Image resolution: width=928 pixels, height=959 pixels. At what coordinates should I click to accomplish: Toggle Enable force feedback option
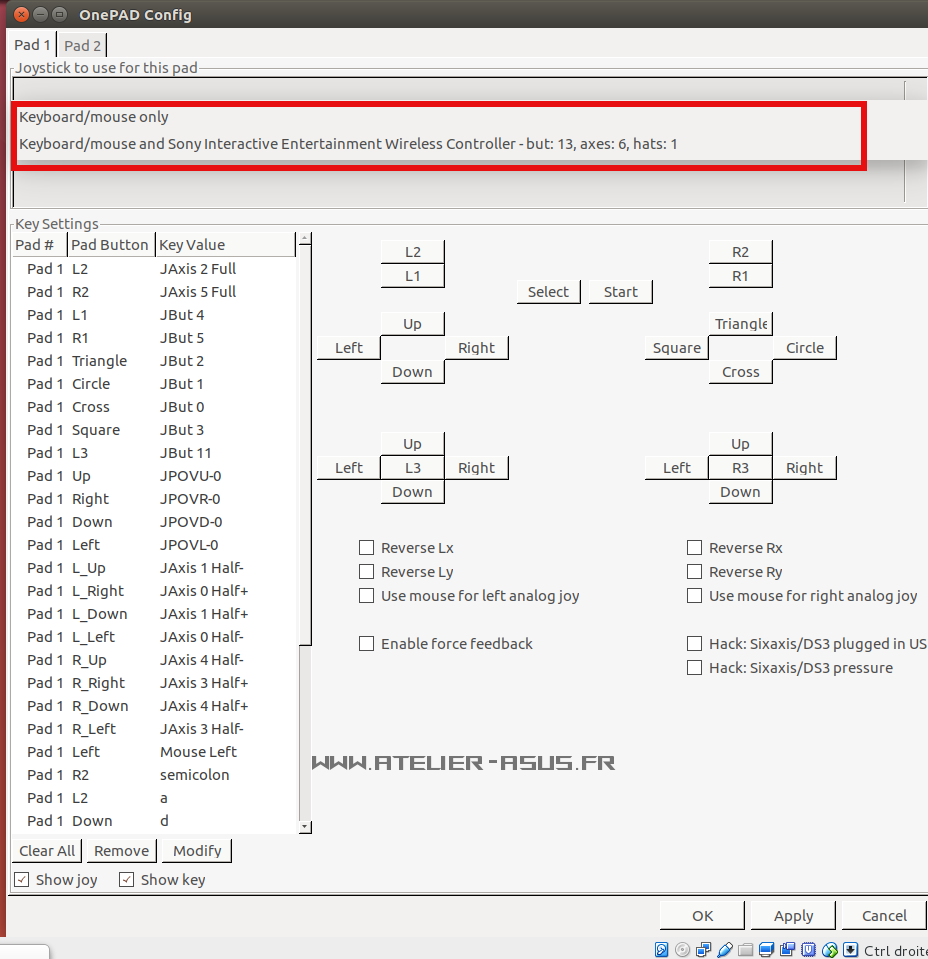[367, 644]
